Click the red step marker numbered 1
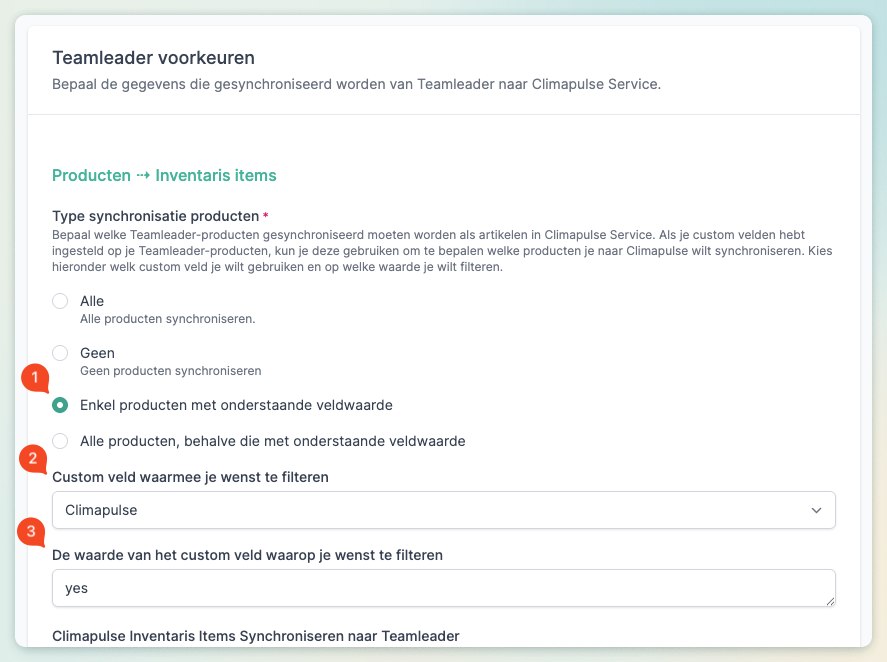Screen dimensions: 887x662 click(35, 378)
